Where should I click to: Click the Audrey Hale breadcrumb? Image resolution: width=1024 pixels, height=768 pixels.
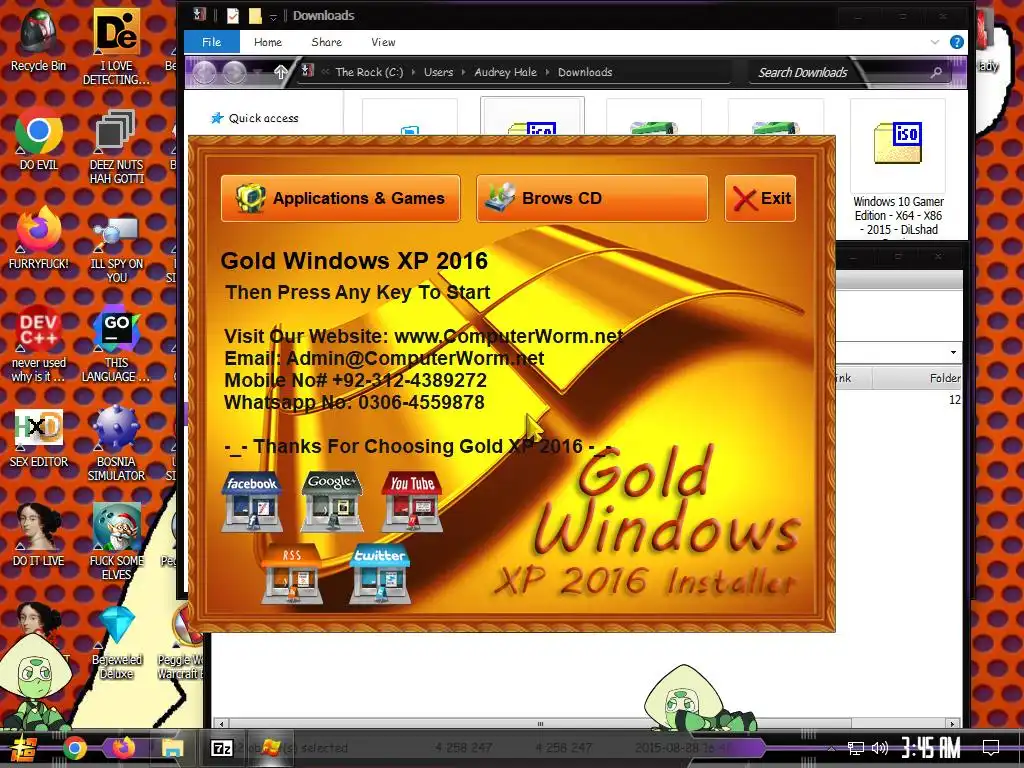pyautogui.click(x=505, y=72)
